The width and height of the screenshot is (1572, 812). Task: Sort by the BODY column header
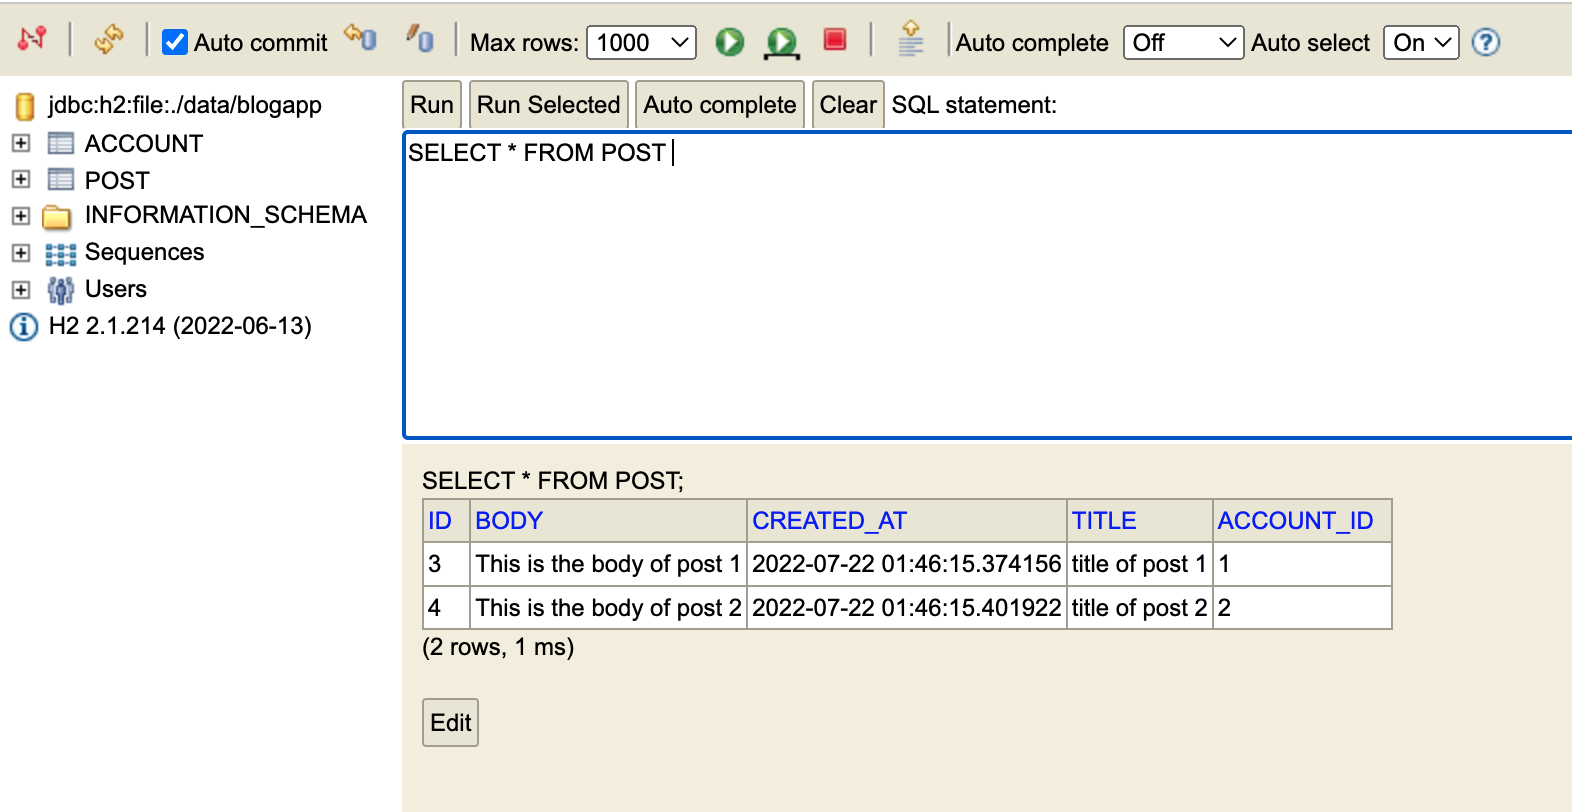[x=509, y=521]
